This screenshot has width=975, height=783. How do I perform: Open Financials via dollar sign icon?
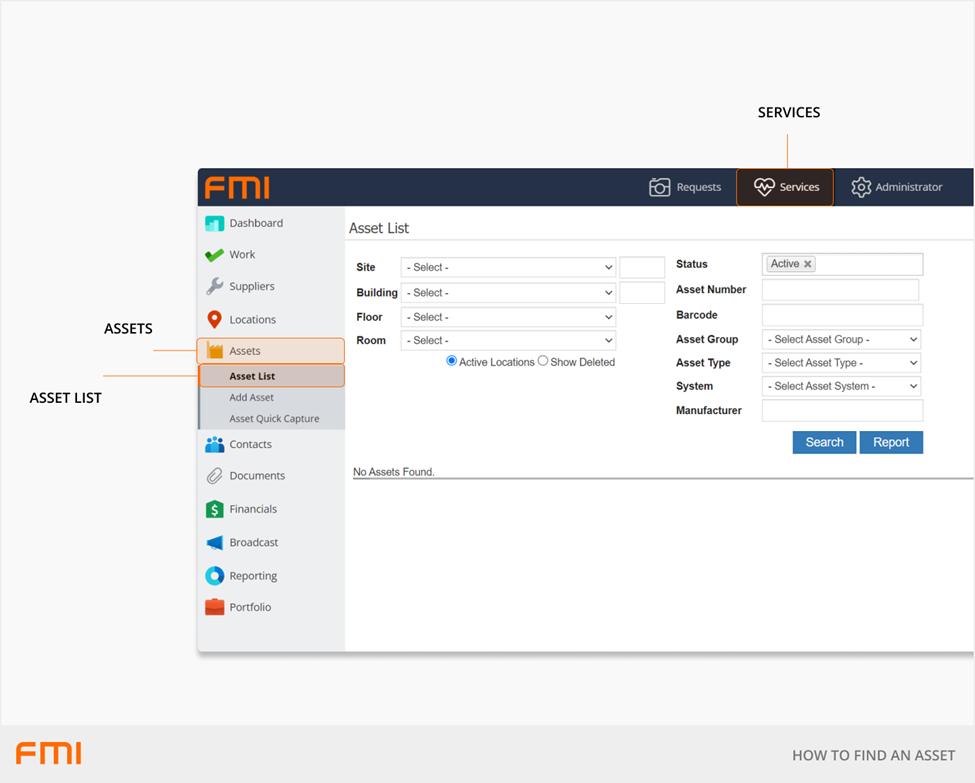coord(214,509)
